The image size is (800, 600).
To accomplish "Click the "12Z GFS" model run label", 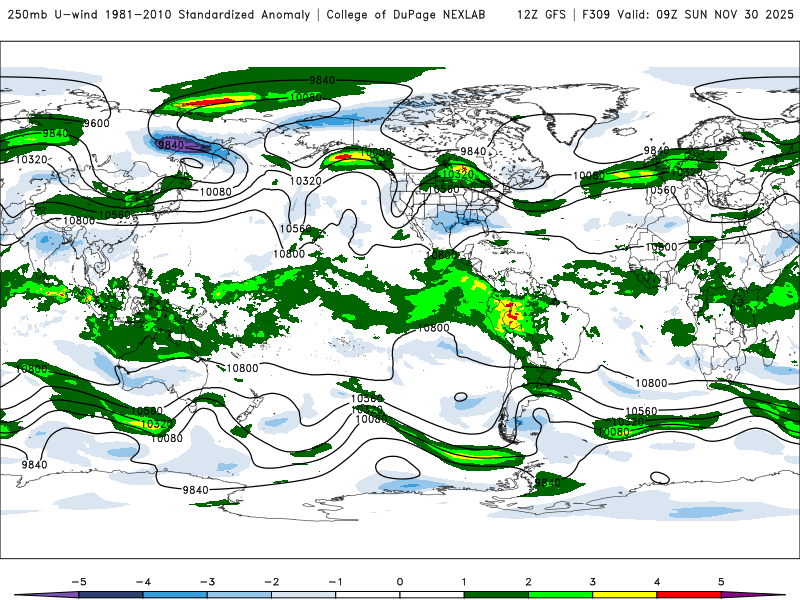I will click(x=541, y=14).
